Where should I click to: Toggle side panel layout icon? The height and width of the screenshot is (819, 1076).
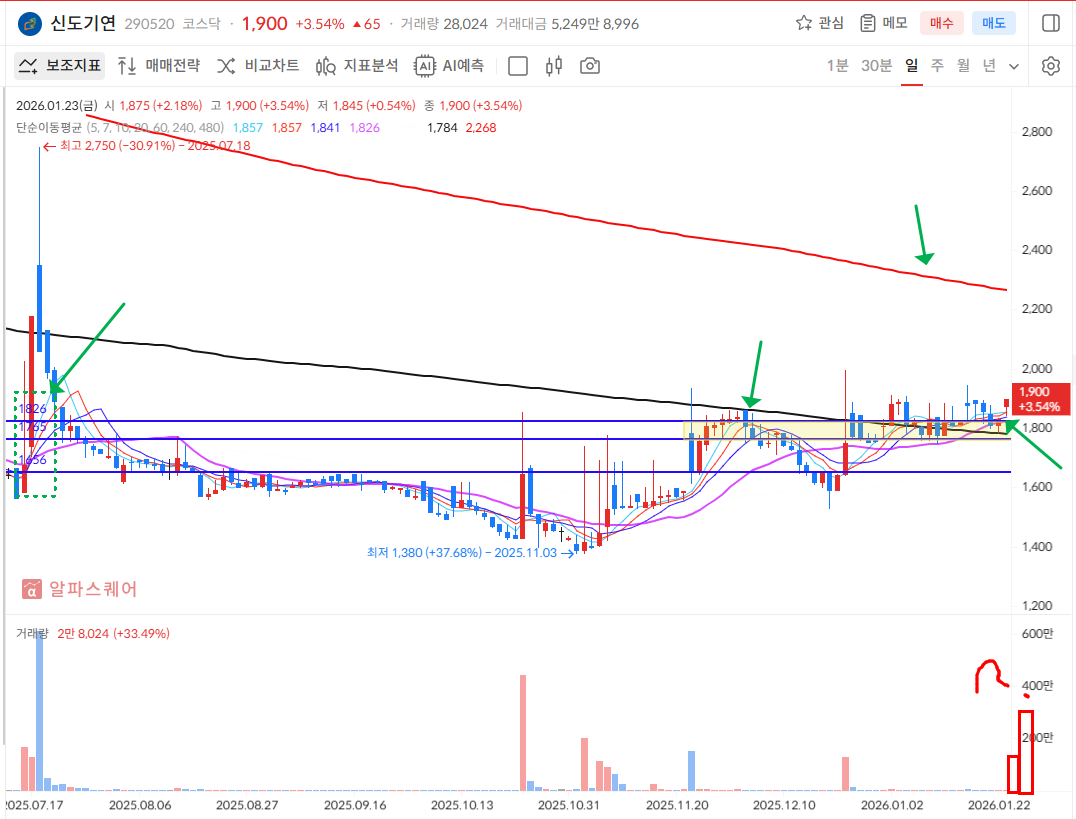(x=1050, y=23)
